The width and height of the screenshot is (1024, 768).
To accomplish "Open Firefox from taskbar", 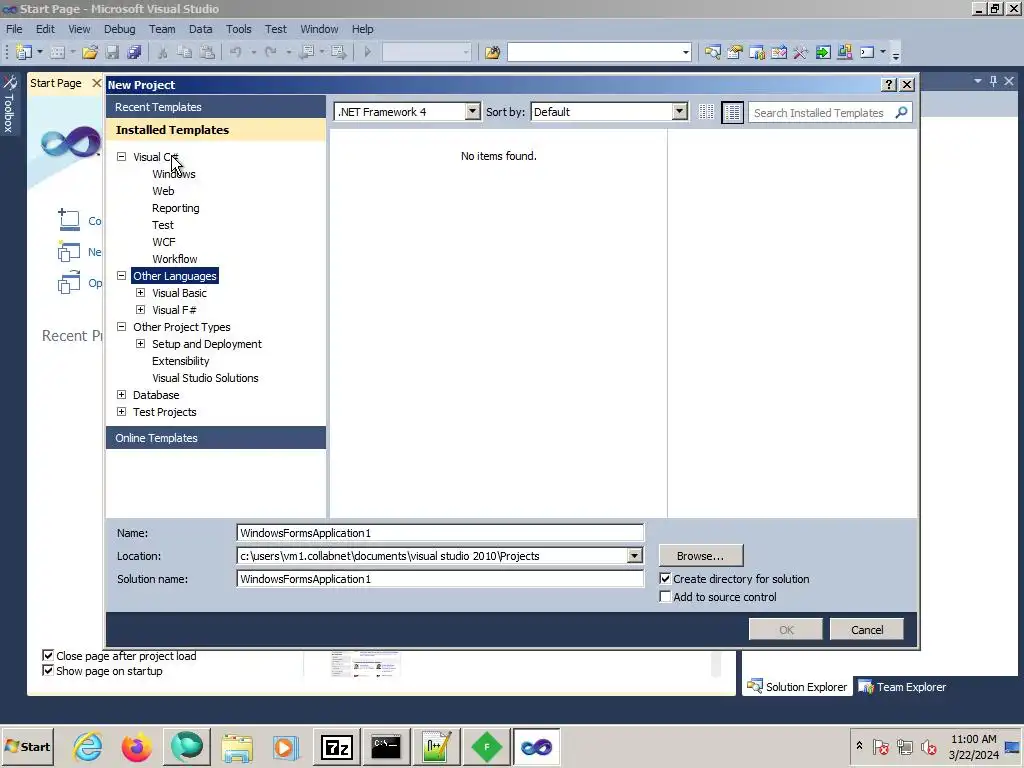I will 136,746.
